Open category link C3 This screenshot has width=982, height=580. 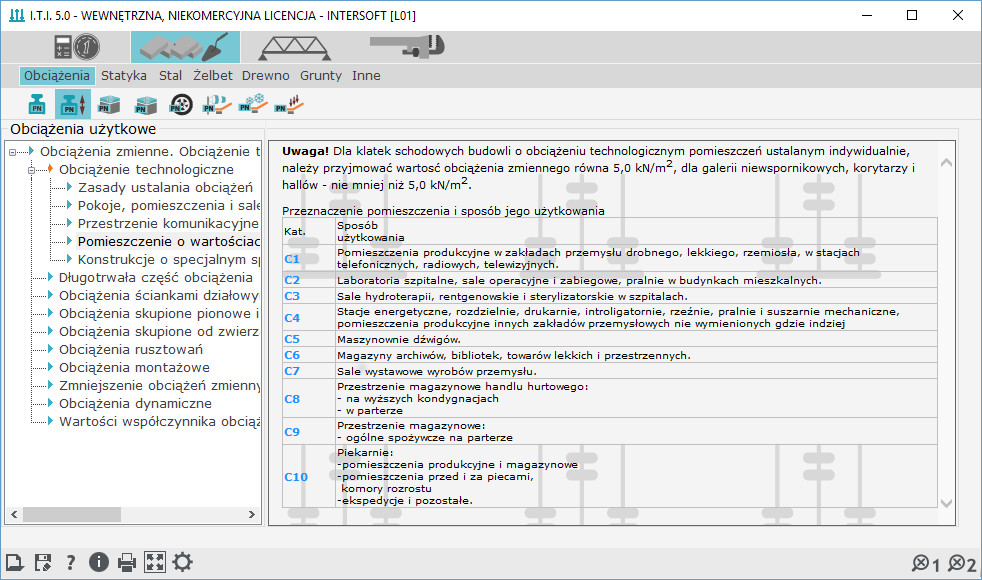point(292,296)
